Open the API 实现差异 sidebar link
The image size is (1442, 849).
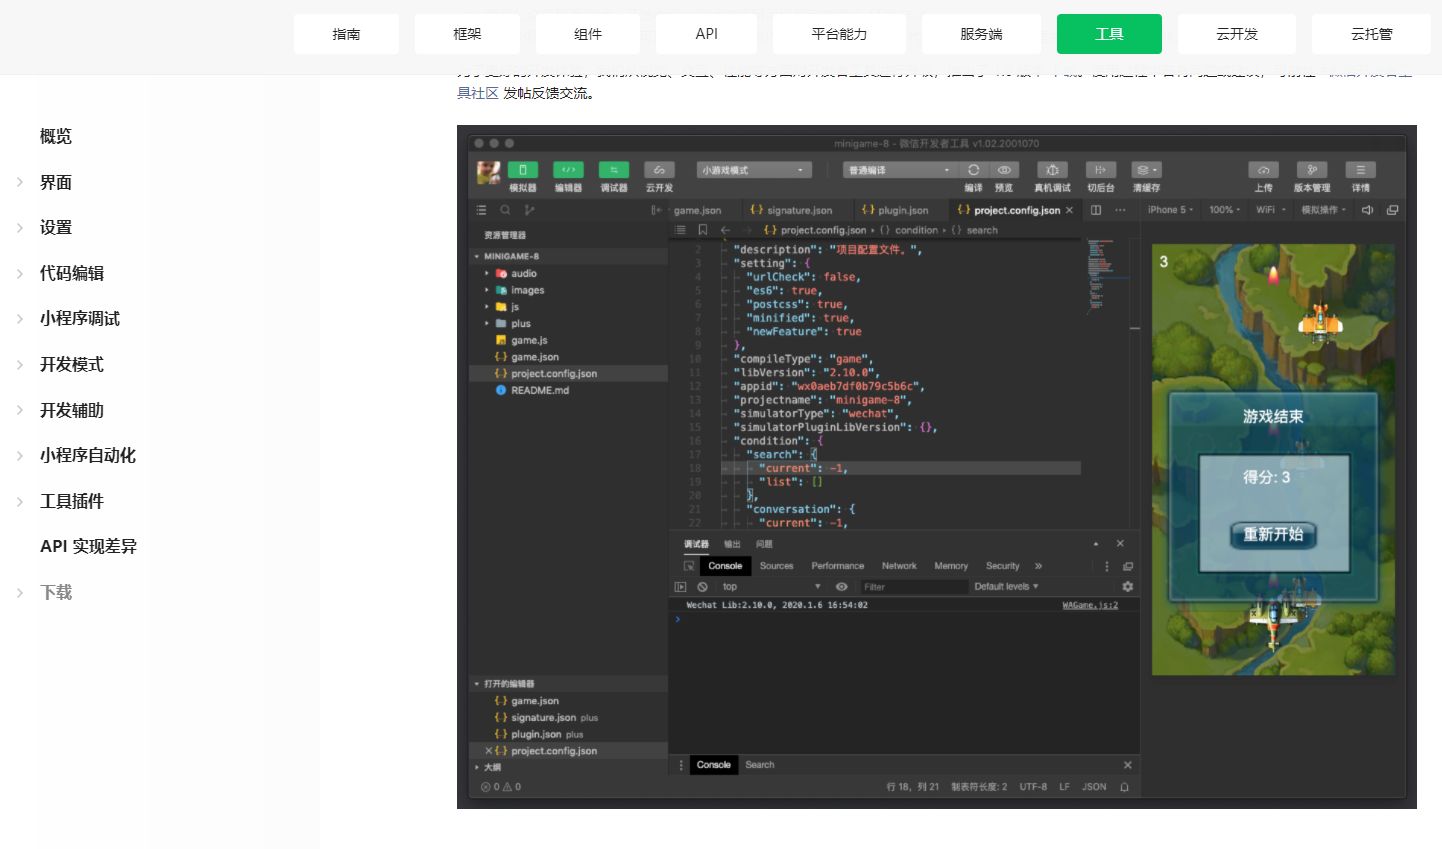88,546
